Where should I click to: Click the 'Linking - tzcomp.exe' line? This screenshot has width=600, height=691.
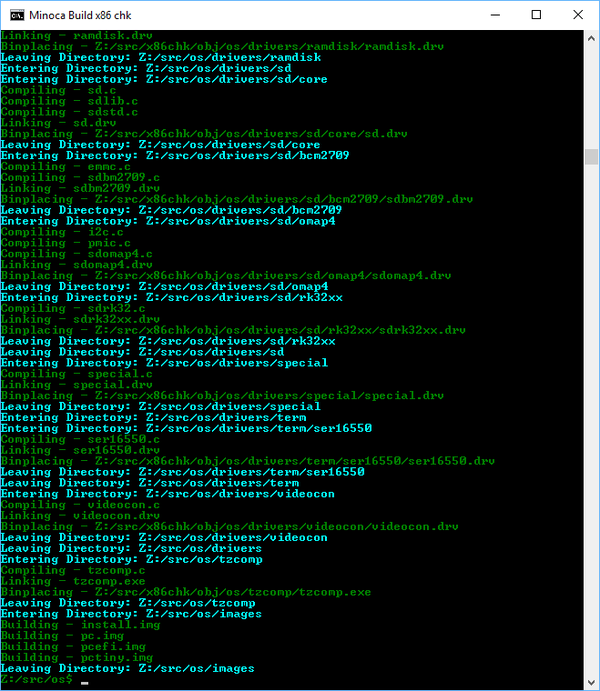tap(73, 581)
